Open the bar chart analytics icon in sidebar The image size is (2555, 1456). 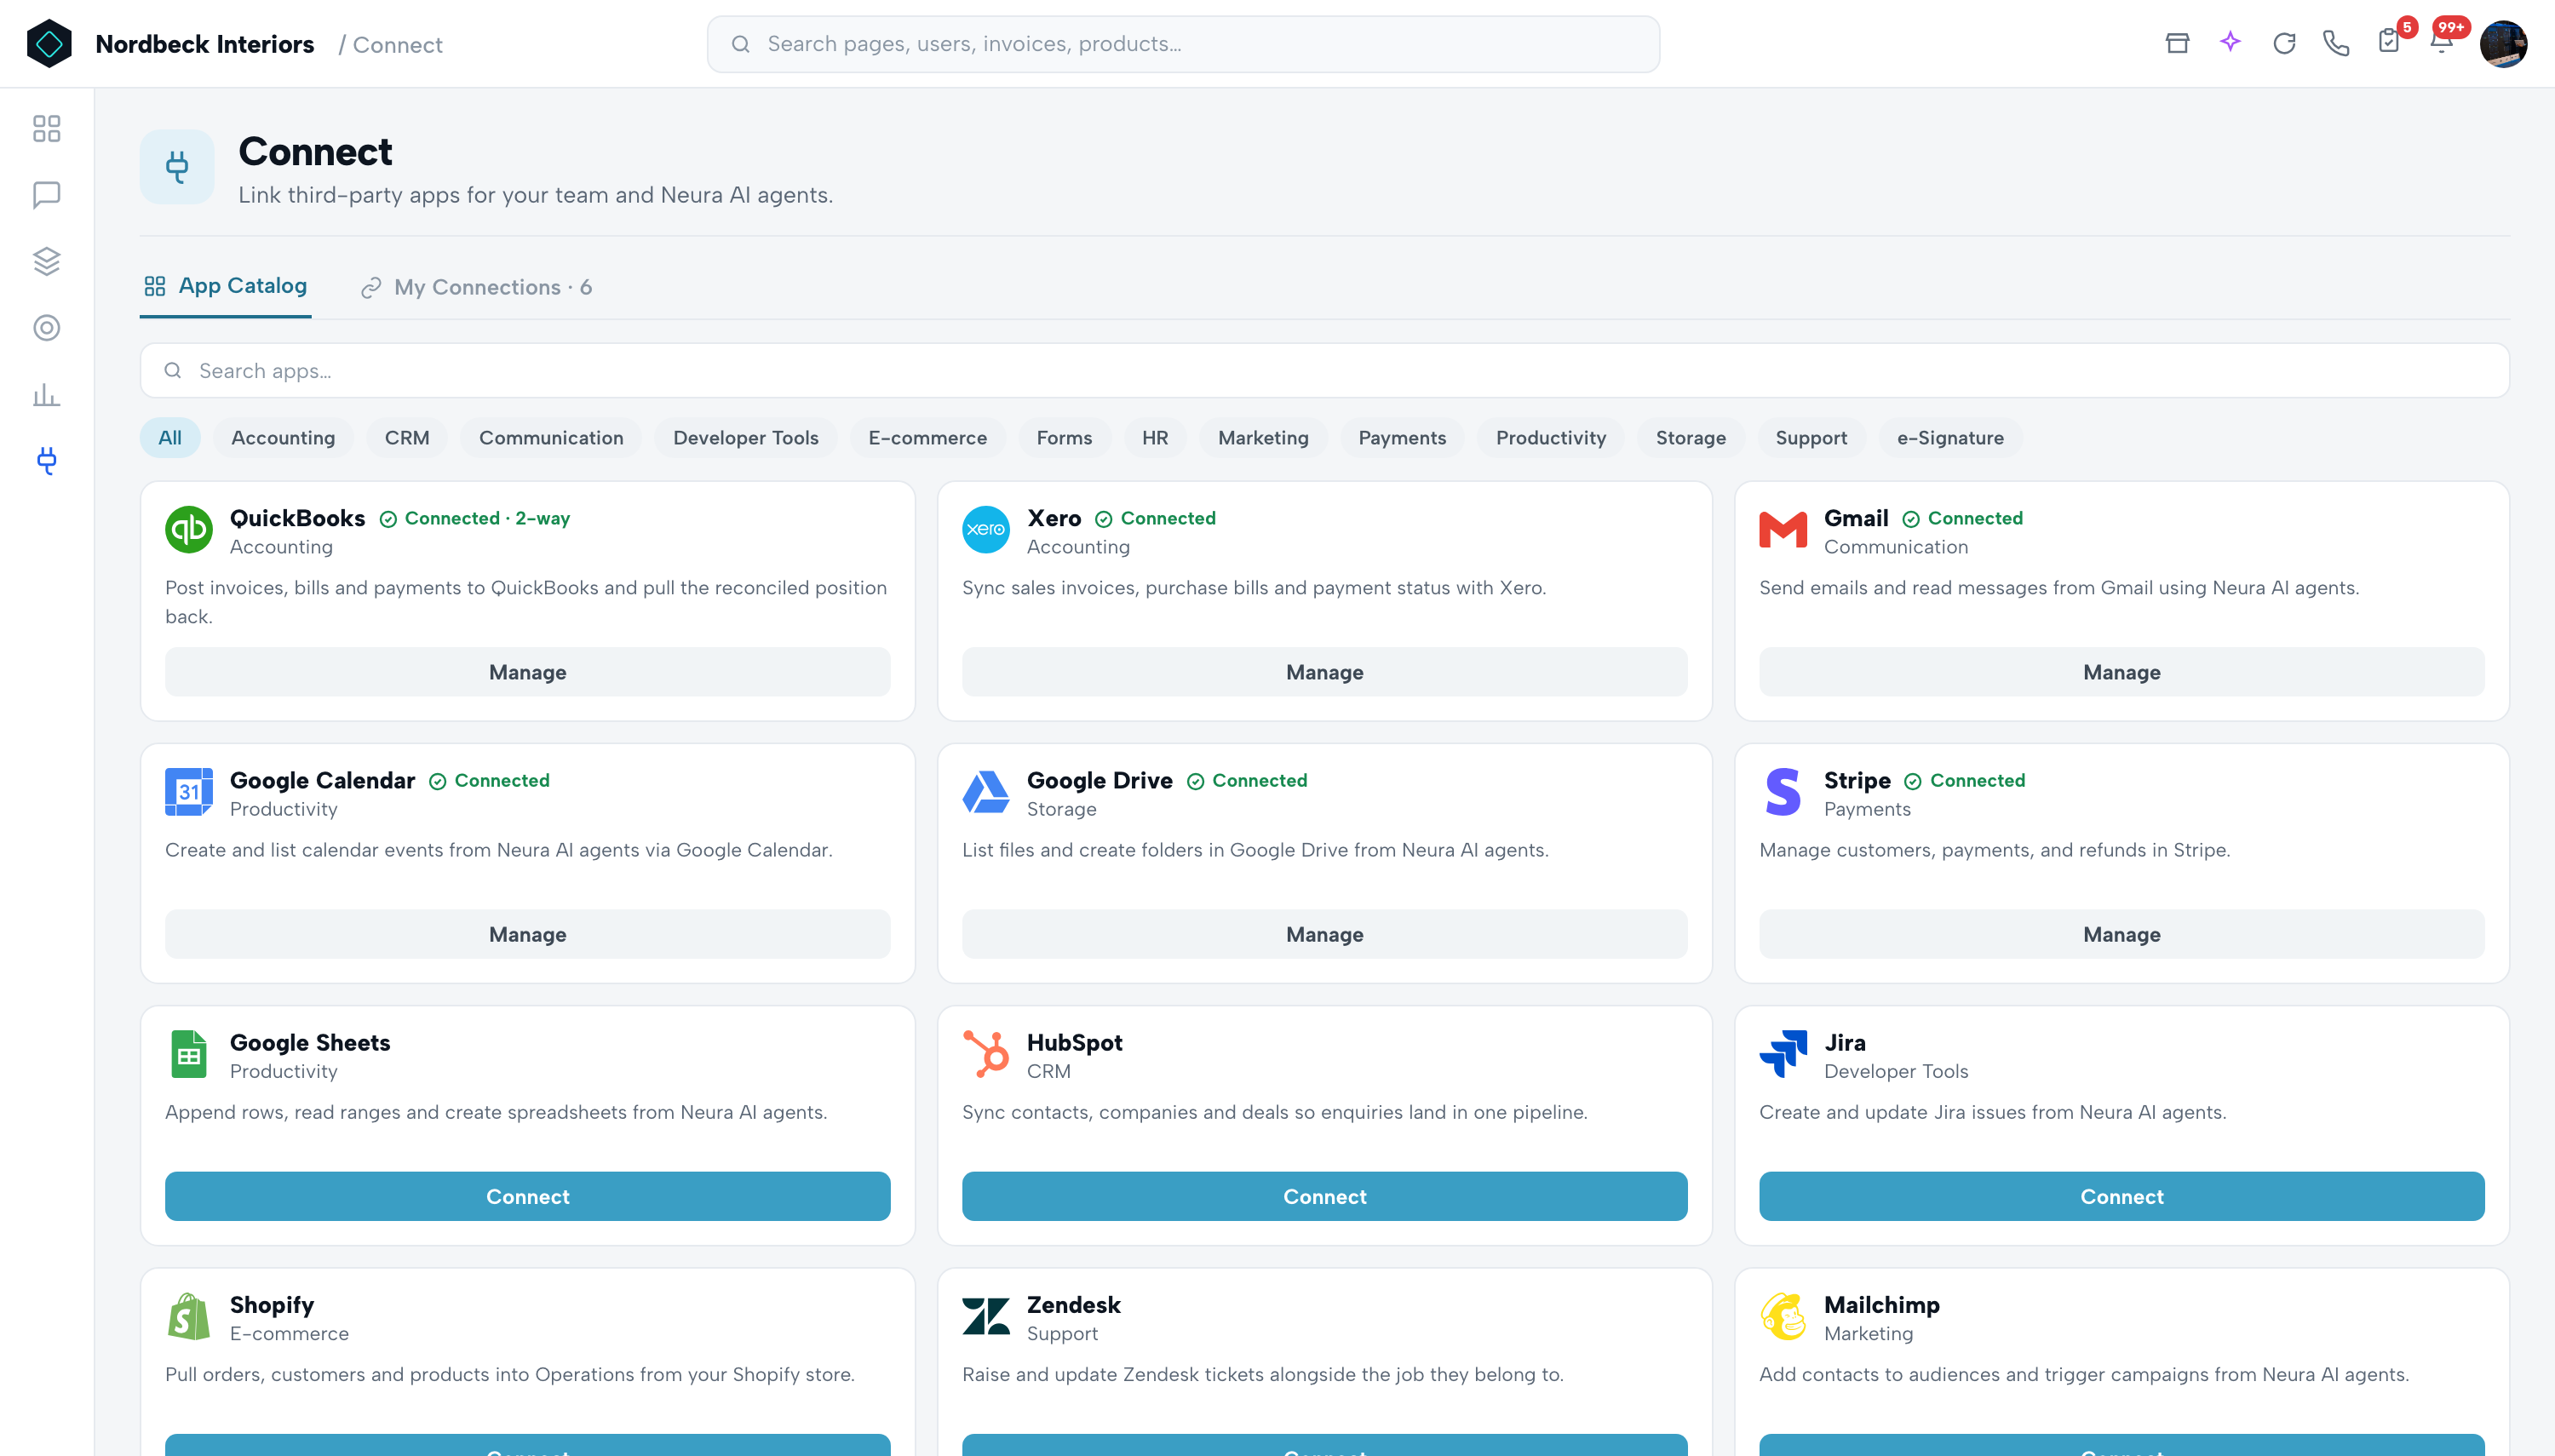click(x=47, y=394)
